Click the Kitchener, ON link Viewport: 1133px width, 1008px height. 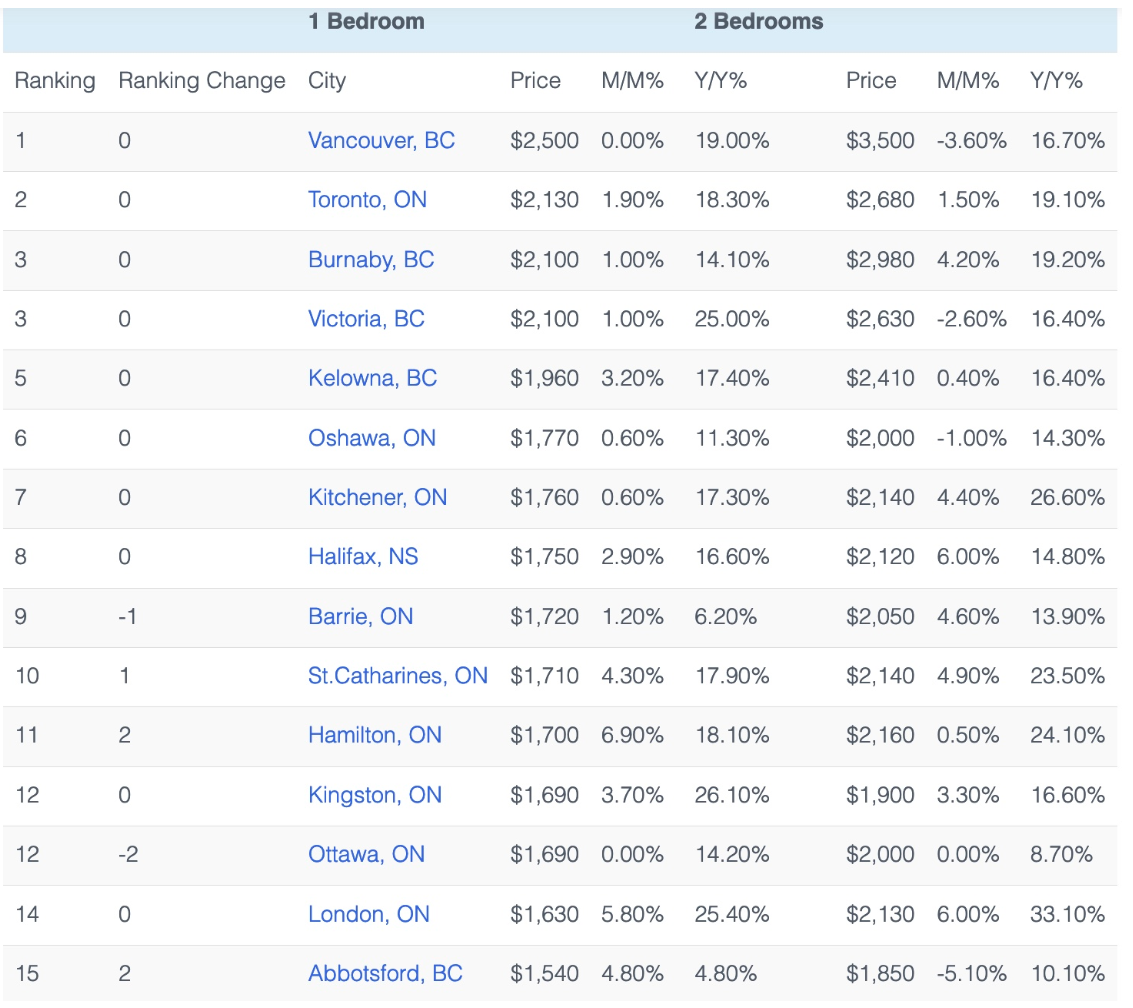coord(377,498)
